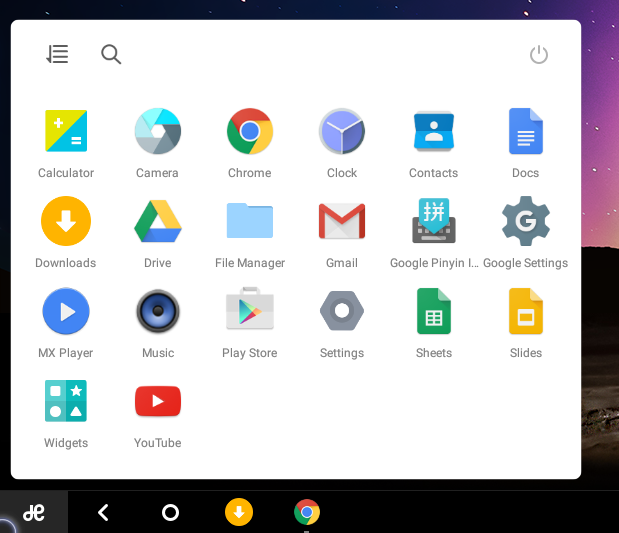The width and height of the screenshot is (619, 533).
Task: Open the Clock app
Action: coord(342,131)
